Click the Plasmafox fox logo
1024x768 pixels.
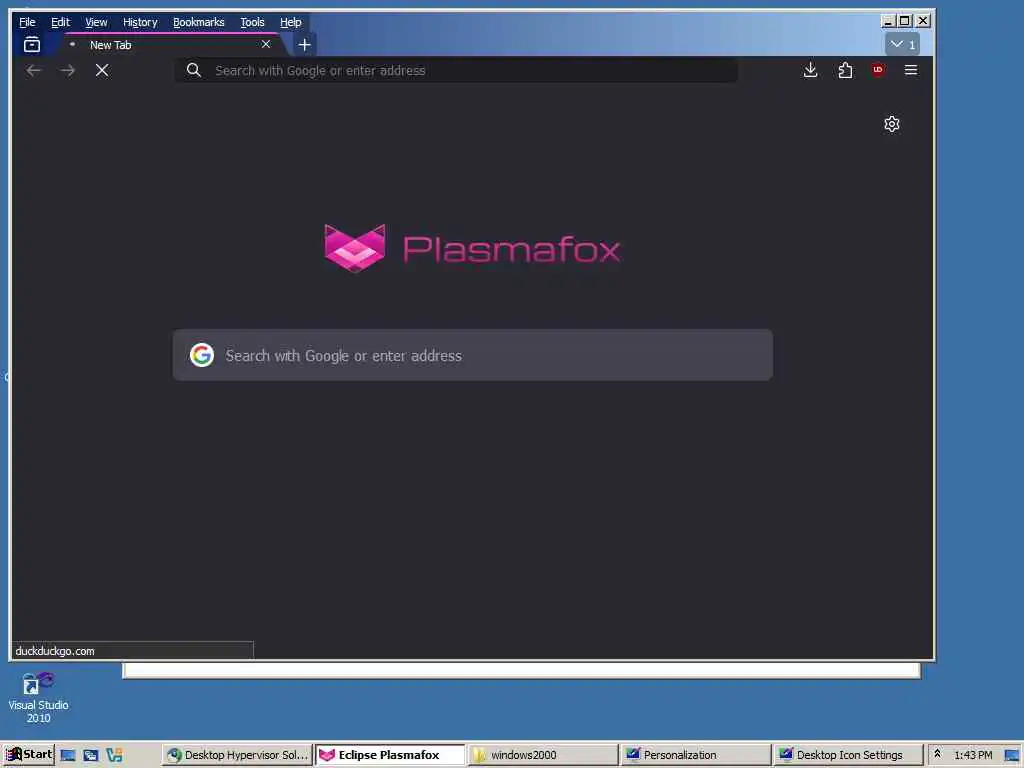pos(355,248)
